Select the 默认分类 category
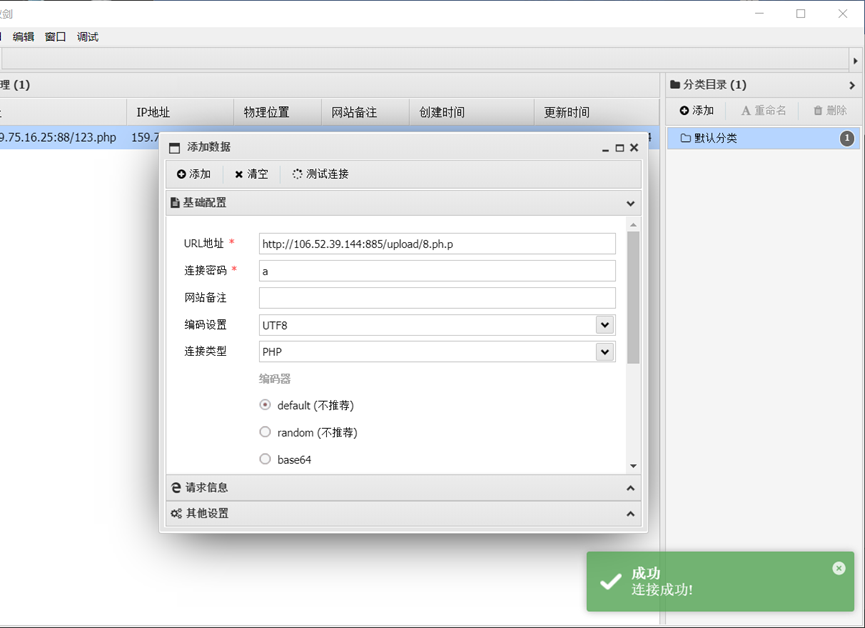Viewport: 865px width, 628px height. pos(763,138)
